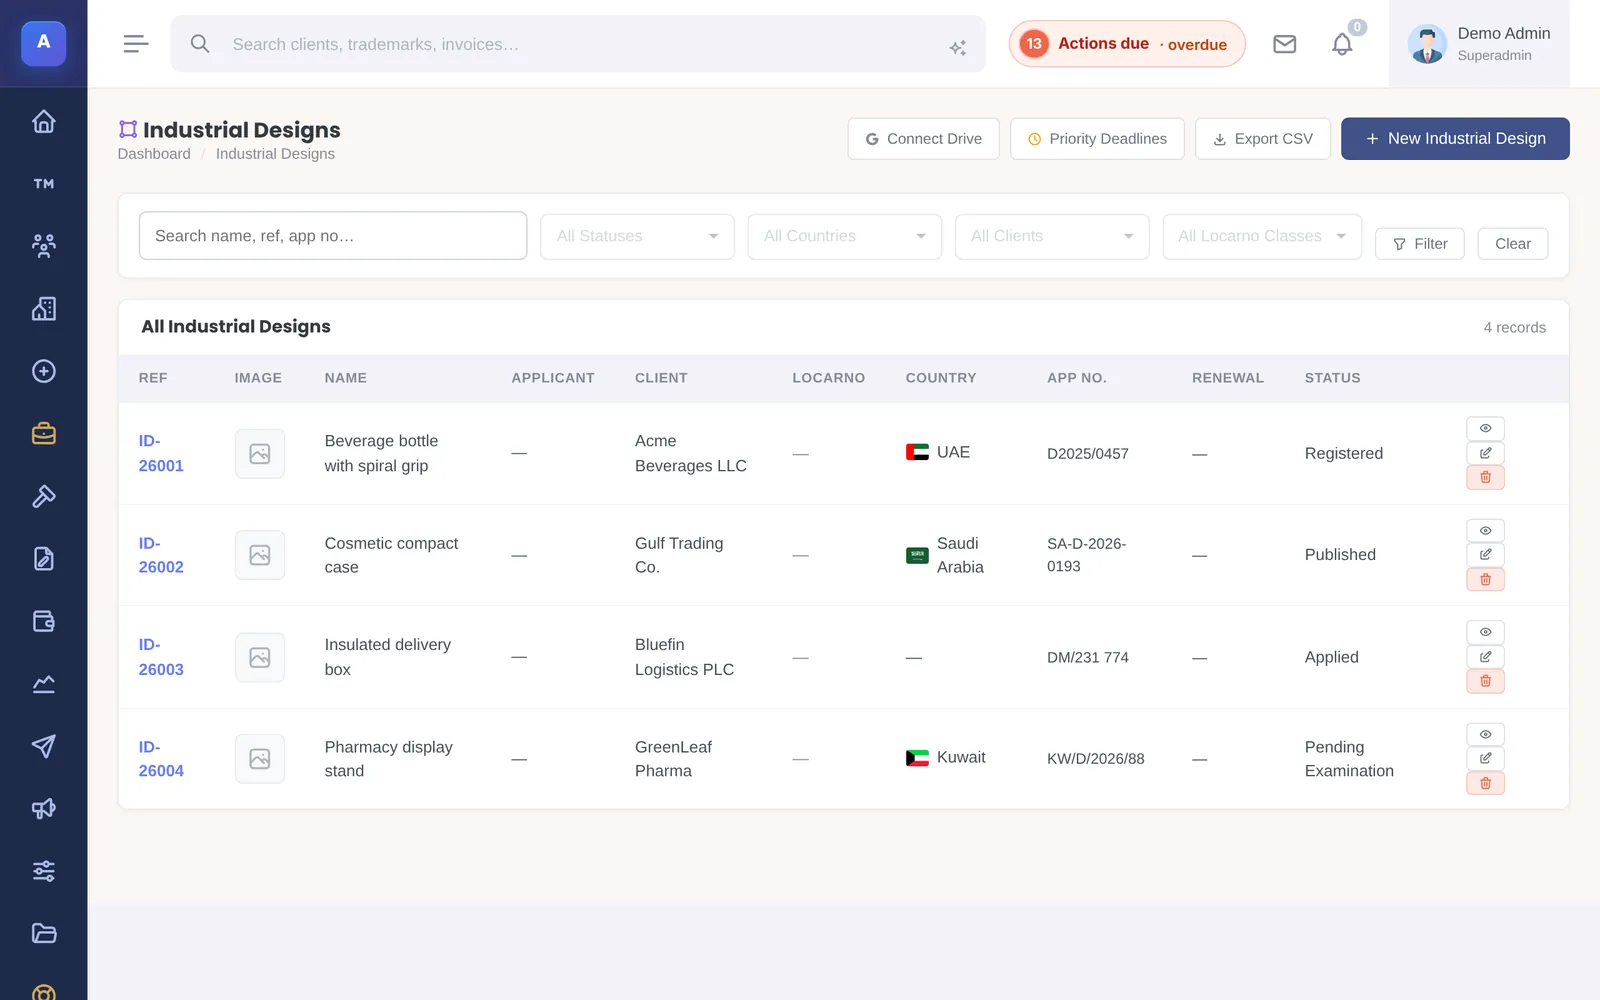Open the document edit sidebar icon
This screenshot has height=1000, width=1600.
43,559
